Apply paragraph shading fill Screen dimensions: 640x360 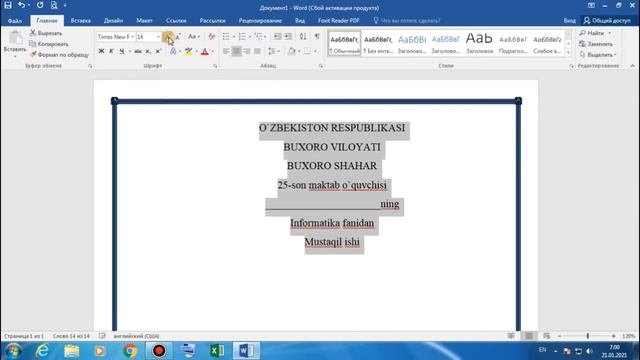(x=291, y=51)
